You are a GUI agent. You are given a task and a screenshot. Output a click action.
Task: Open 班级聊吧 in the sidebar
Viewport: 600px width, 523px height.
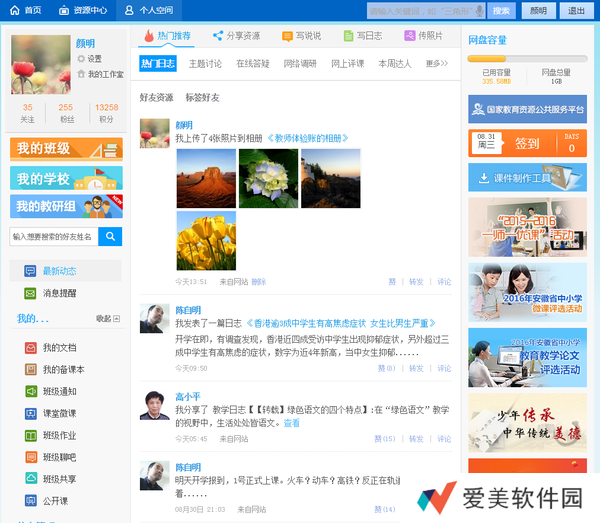tap(59, 457)
